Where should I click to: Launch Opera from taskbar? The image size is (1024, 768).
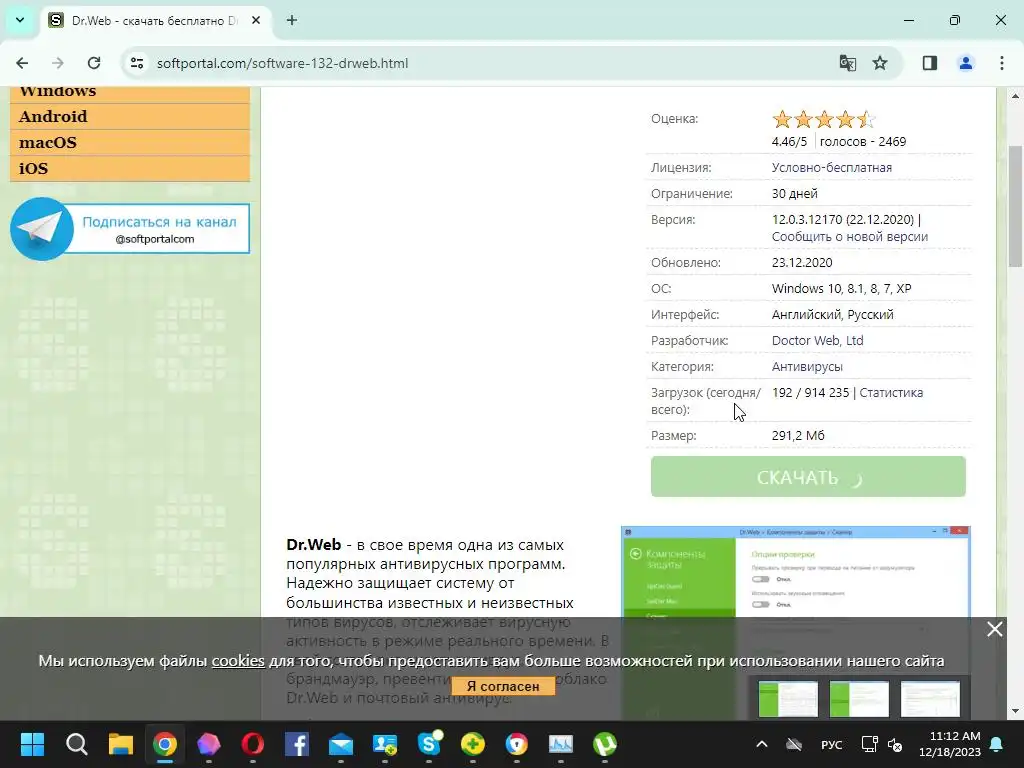(253, 744)
